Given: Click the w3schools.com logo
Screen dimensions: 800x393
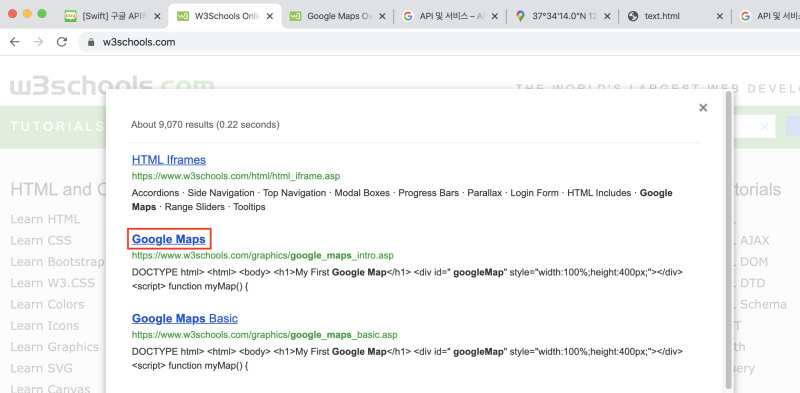Looking at the screenshot, I should point(112,86).
